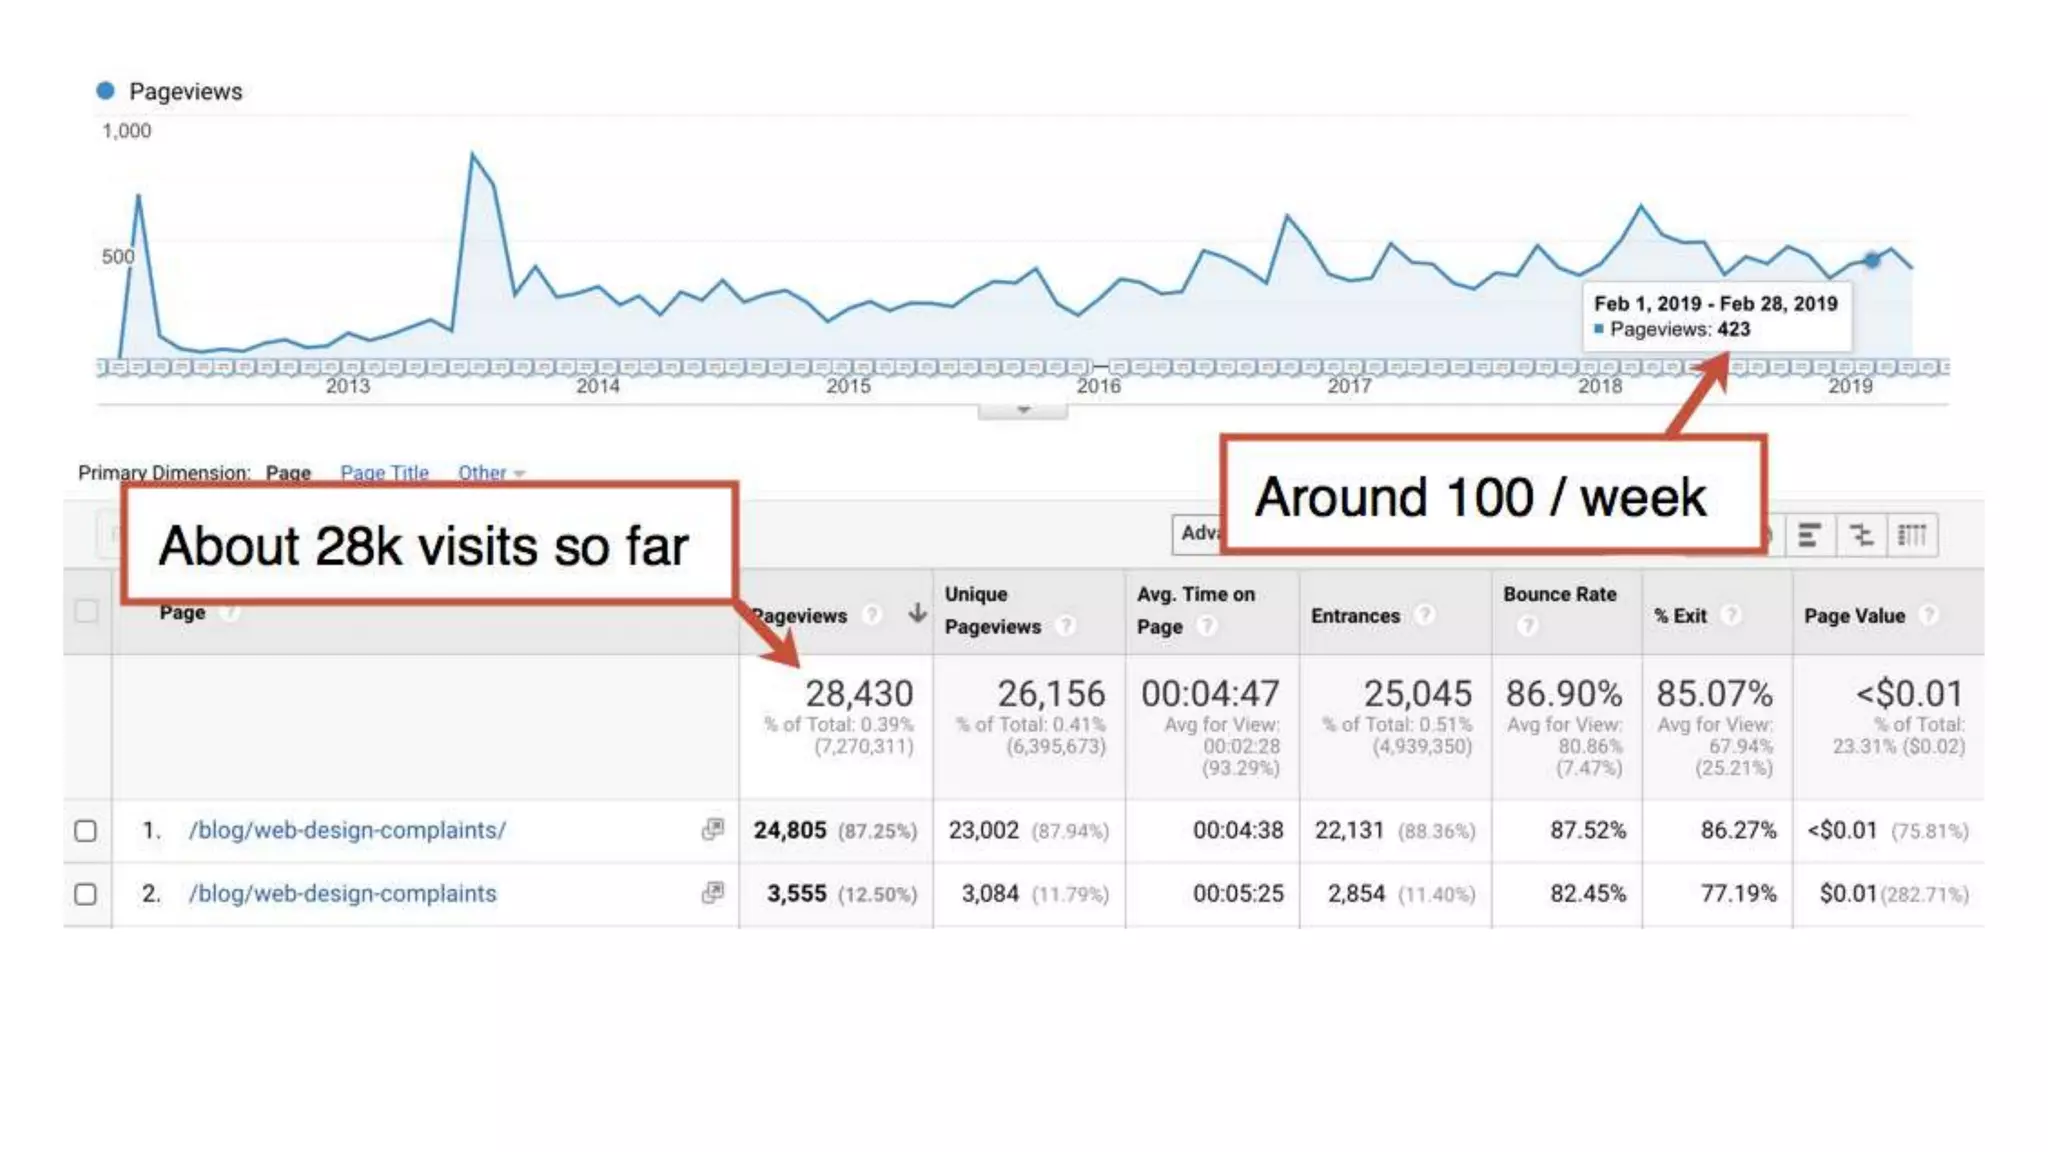This screenshot has width=2048, height=1152.
Task: Toggle select-all checkbox in table header
Action: (x=86, y=611)
